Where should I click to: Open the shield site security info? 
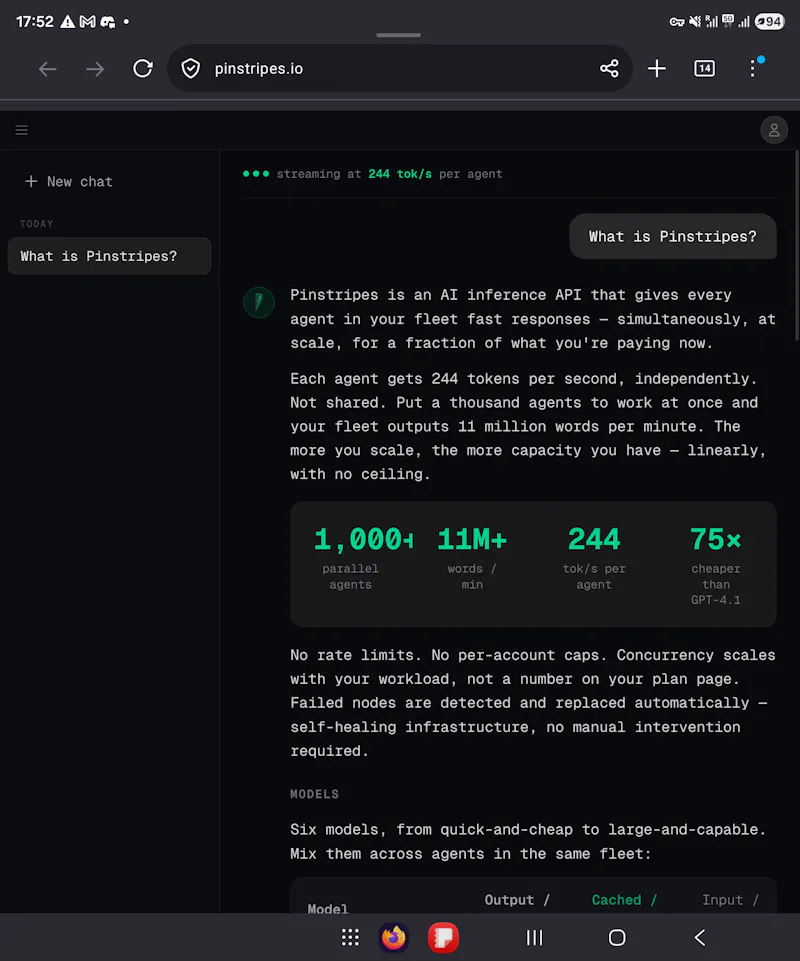coord(191,69)
